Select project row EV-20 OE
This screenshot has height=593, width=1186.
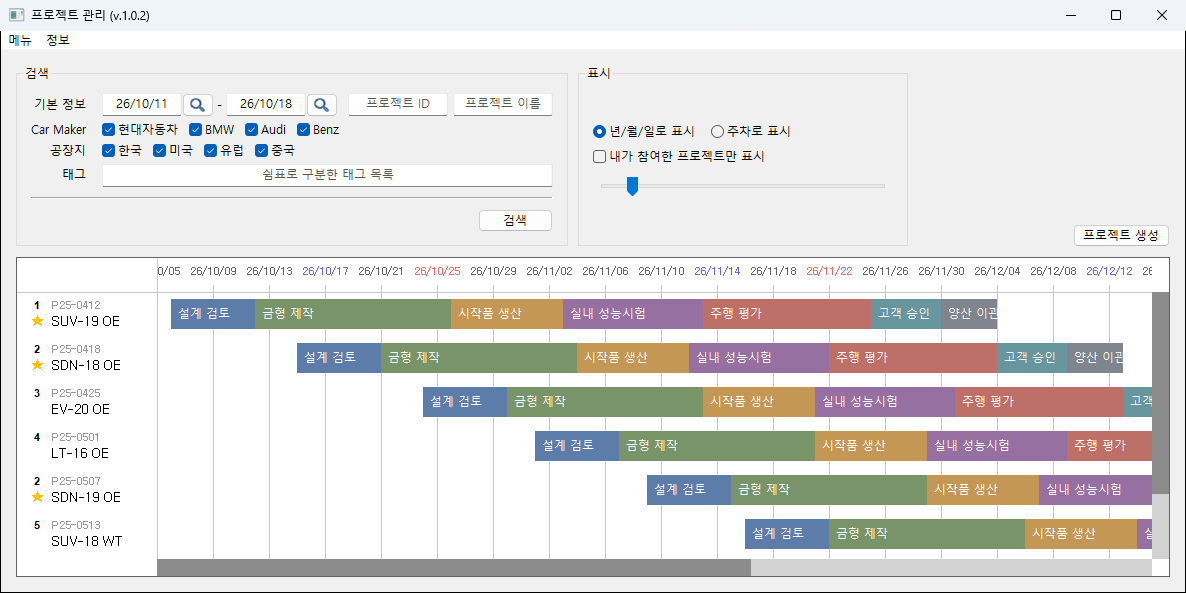[87, 402]
